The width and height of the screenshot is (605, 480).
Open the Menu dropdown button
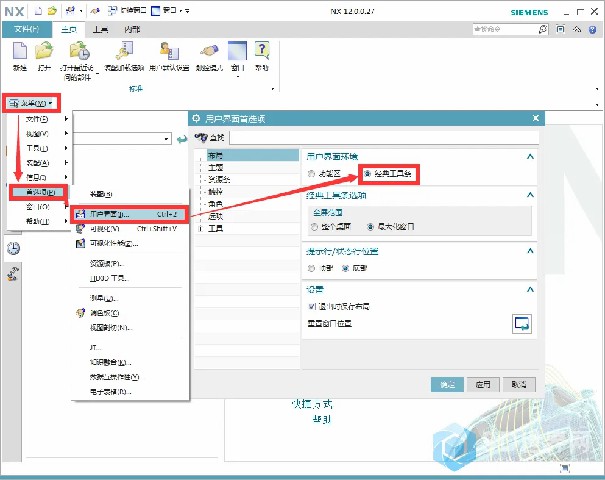[x=32, y=102]
